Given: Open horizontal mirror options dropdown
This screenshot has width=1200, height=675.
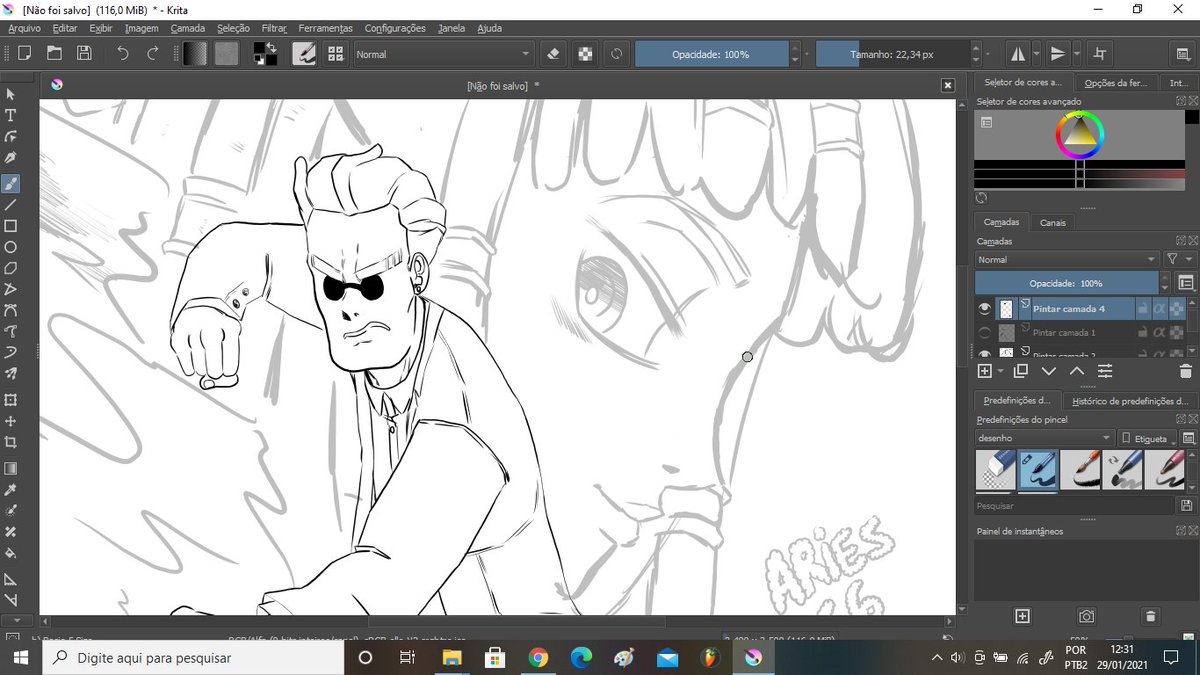Looking at the screenshot, I should 1036,53.
